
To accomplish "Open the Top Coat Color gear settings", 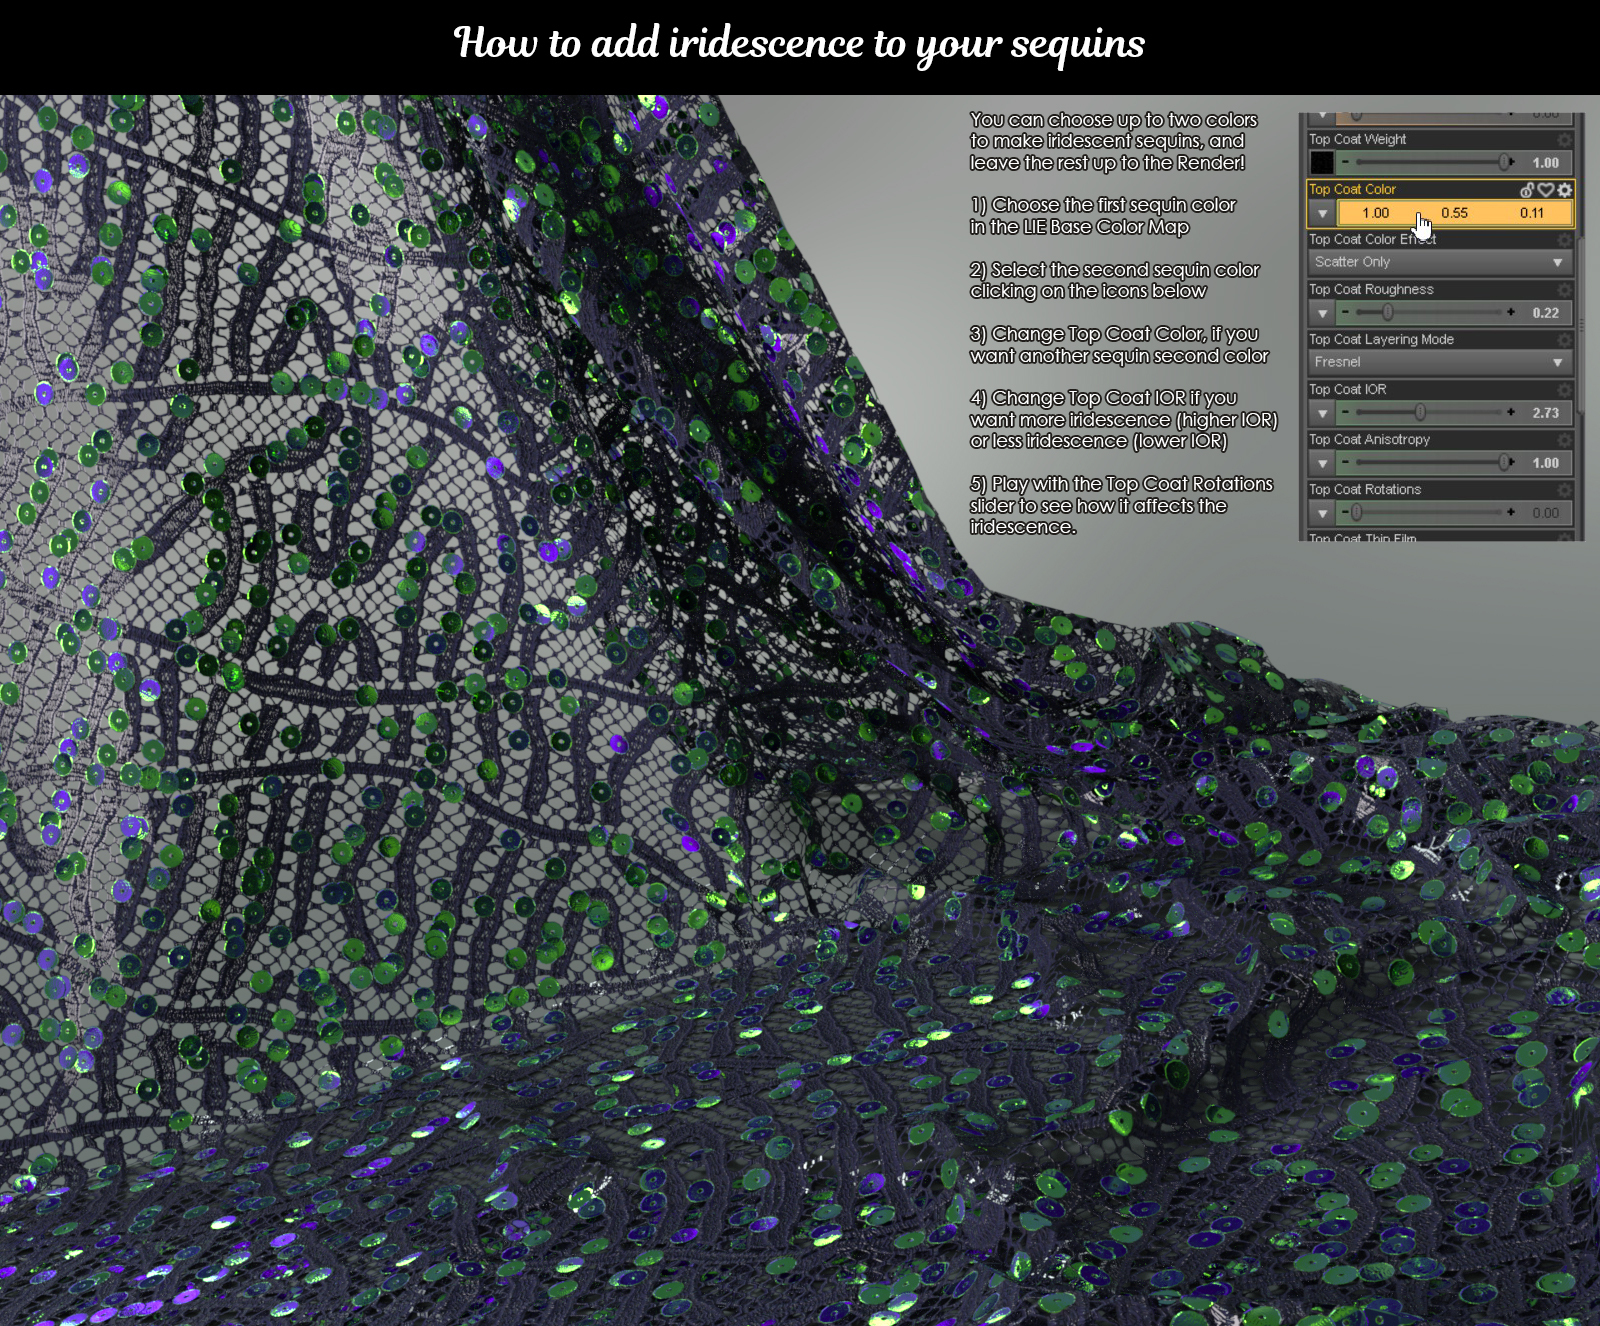I will coord(1565,189).
